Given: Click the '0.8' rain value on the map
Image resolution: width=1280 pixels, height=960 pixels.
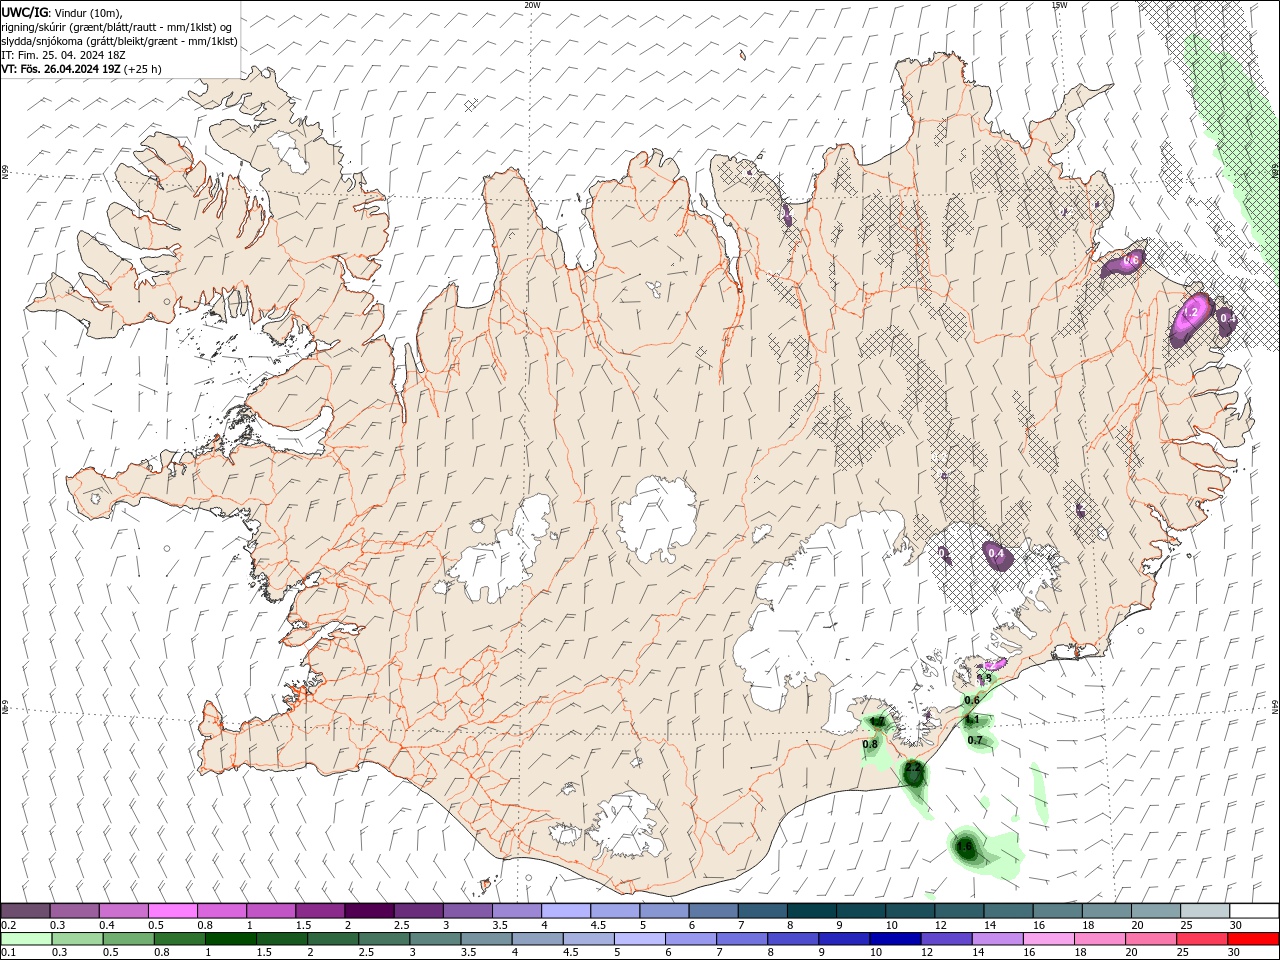Looking at the screenshot, I should tap(870, 744).
